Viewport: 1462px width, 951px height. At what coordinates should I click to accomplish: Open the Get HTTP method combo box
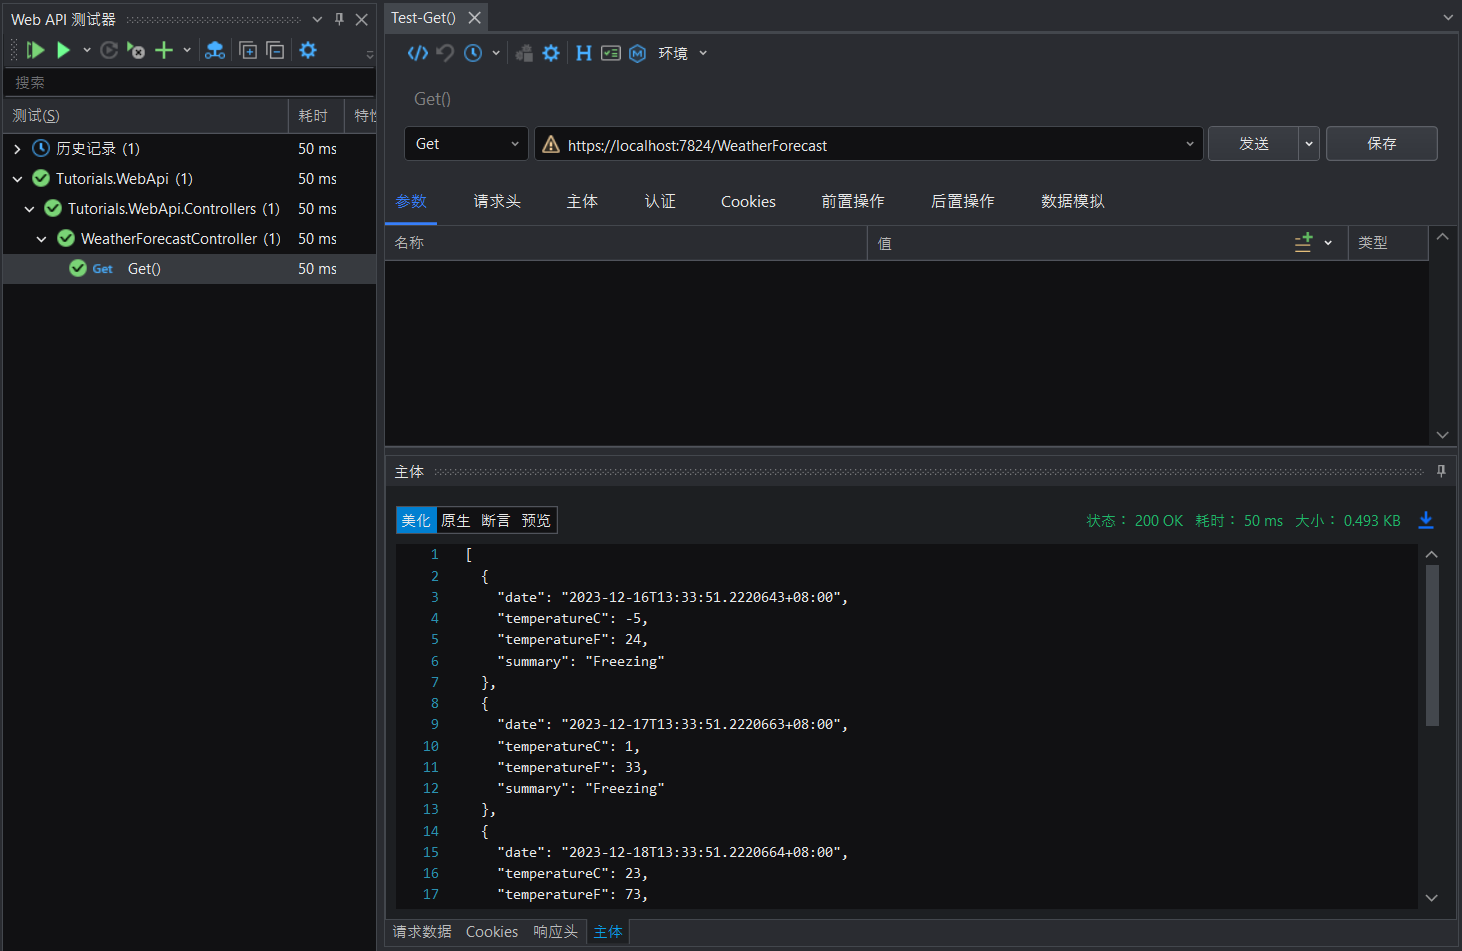(466, 144)
